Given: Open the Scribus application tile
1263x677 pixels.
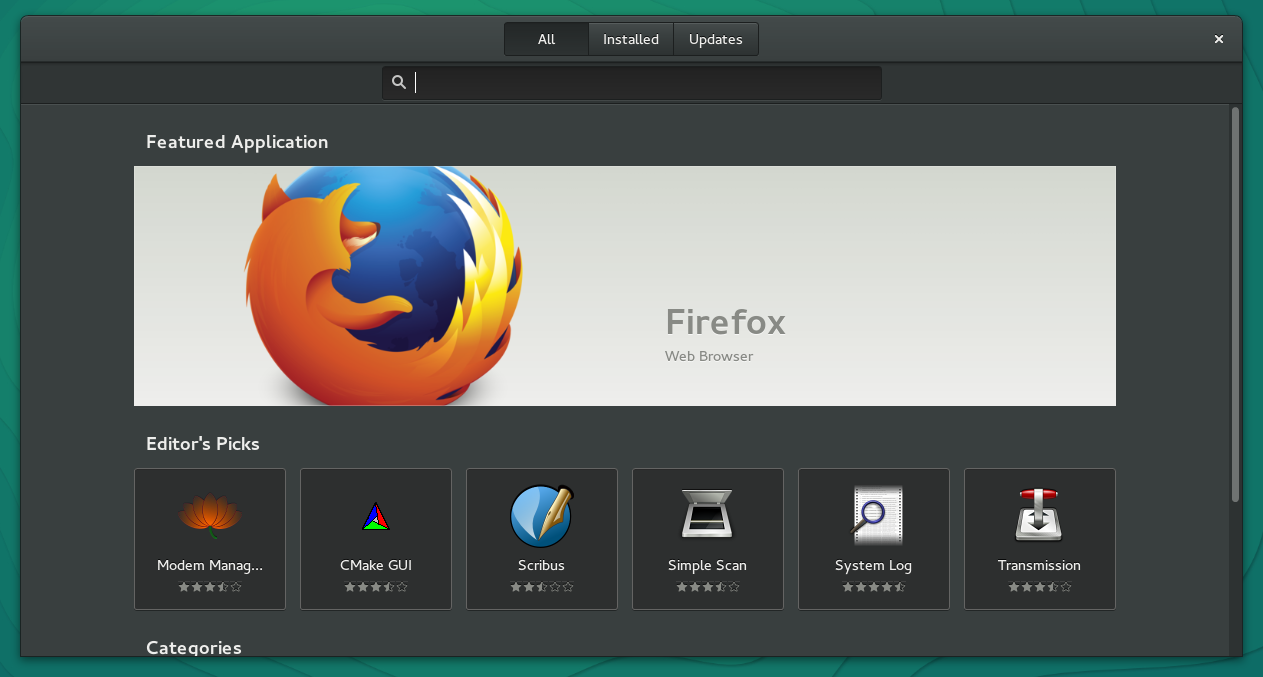Looking at the screenshot, I should [541, 515].
